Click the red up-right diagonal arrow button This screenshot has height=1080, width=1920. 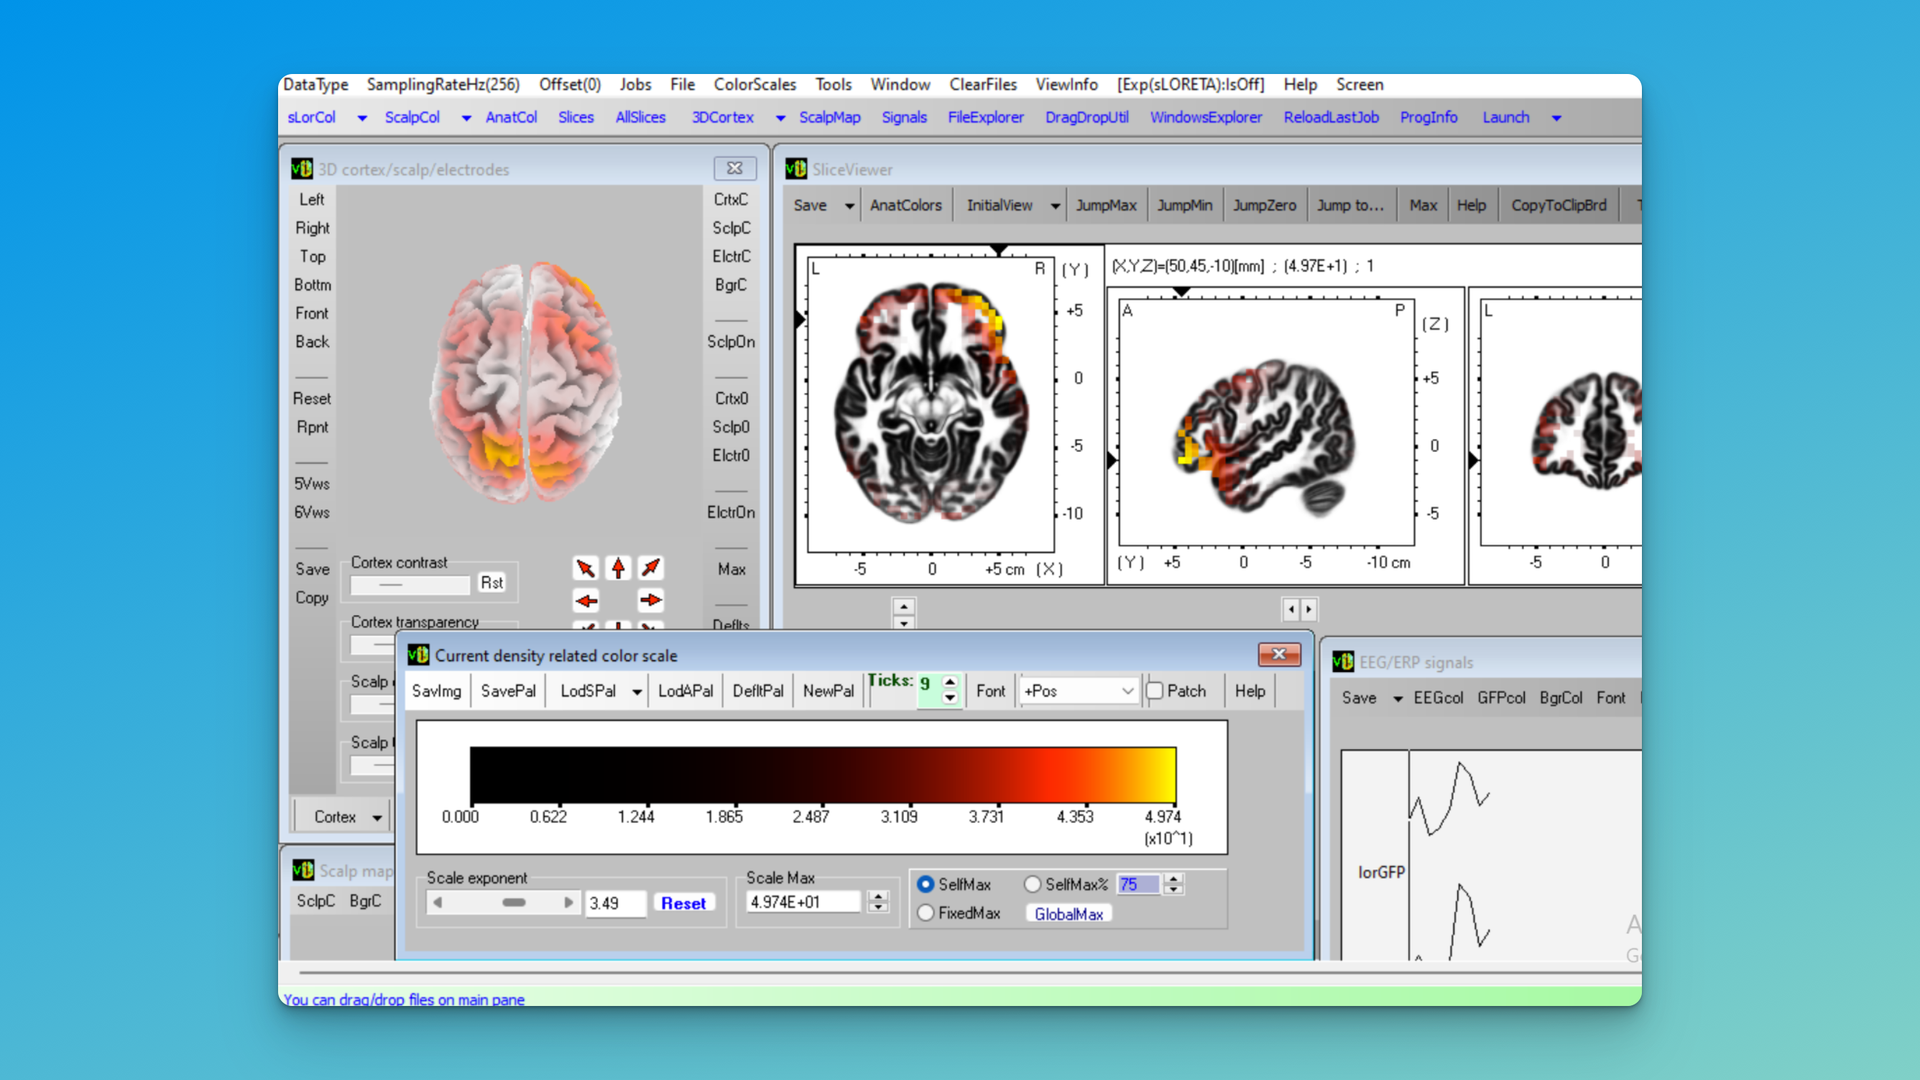pyautogui.click(x=650, y=568)
